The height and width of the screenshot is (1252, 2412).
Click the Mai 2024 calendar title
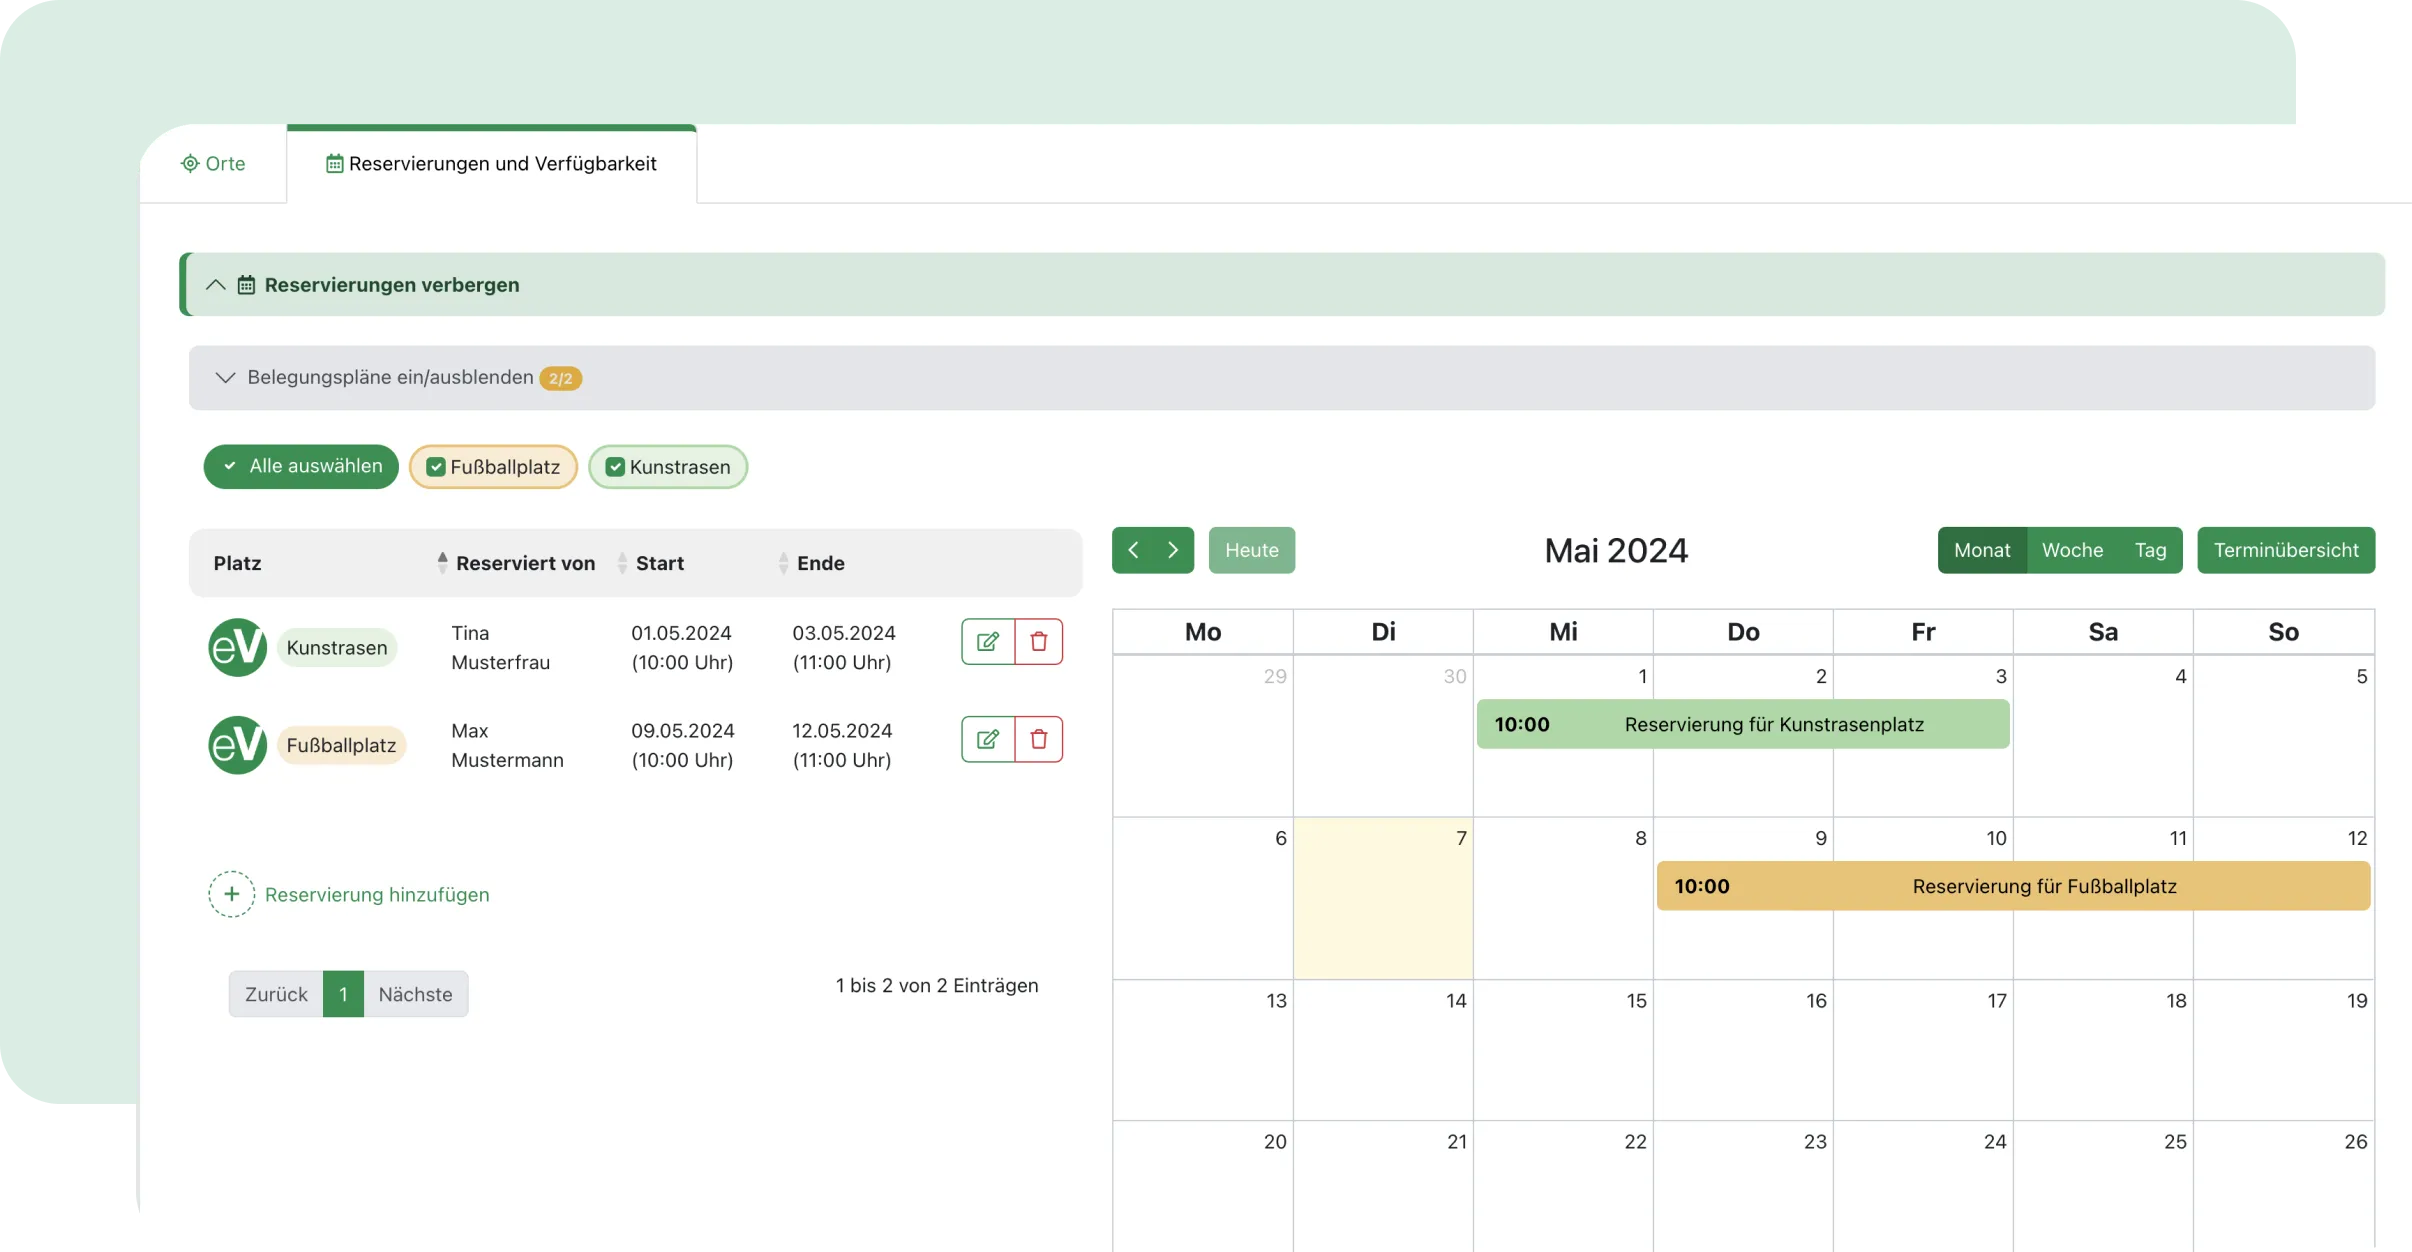click(1616, 550)
